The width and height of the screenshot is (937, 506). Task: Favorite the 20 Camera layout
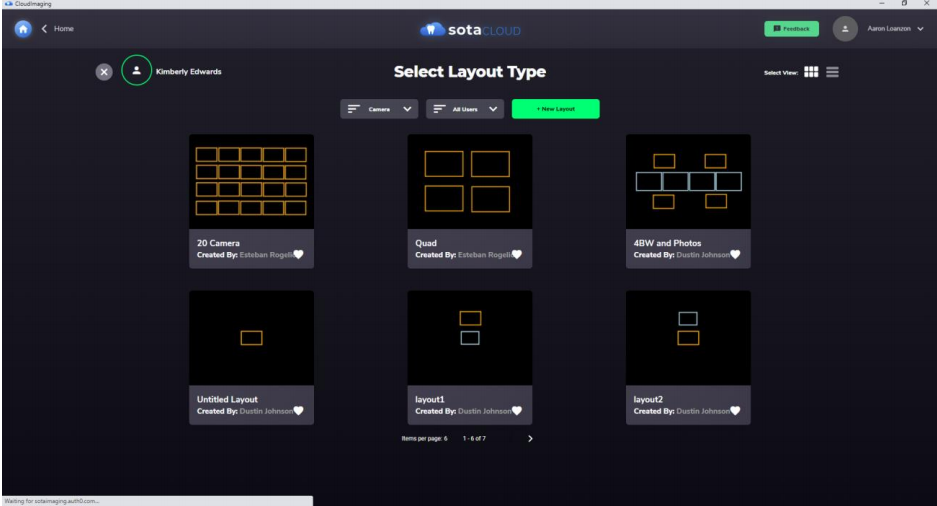298,254
